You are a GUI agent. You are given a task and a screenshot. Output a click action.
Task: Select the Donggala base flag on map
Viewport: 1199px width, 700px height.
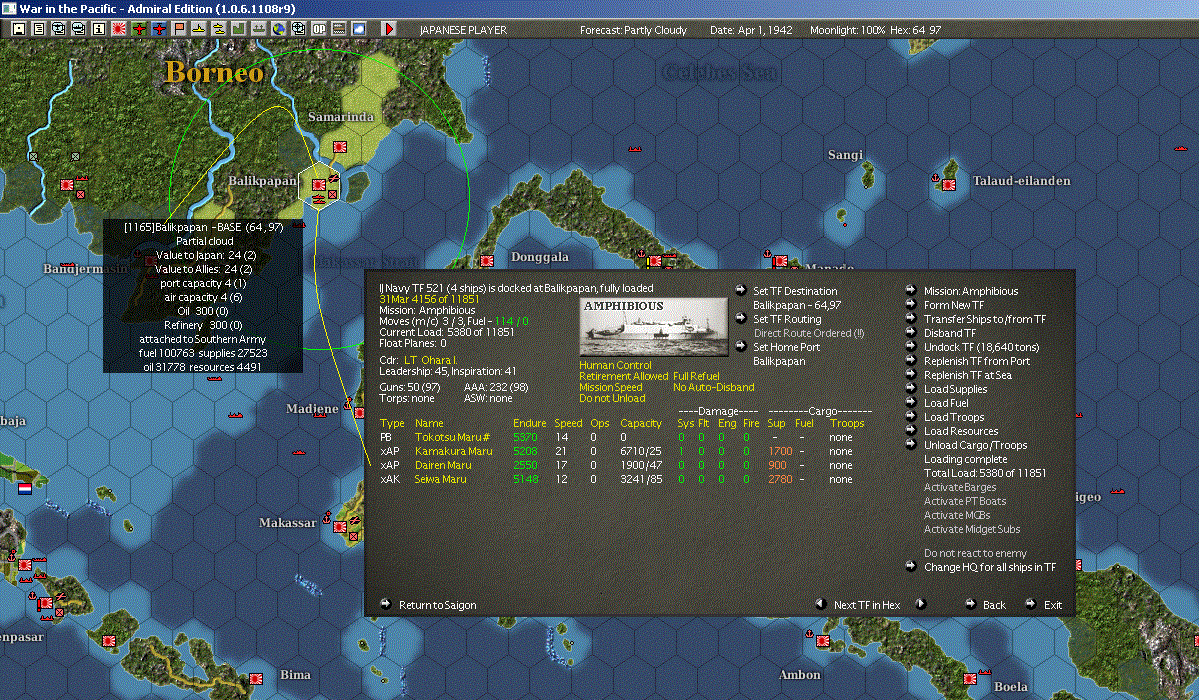pyautogui.click(x=486, y=260)
